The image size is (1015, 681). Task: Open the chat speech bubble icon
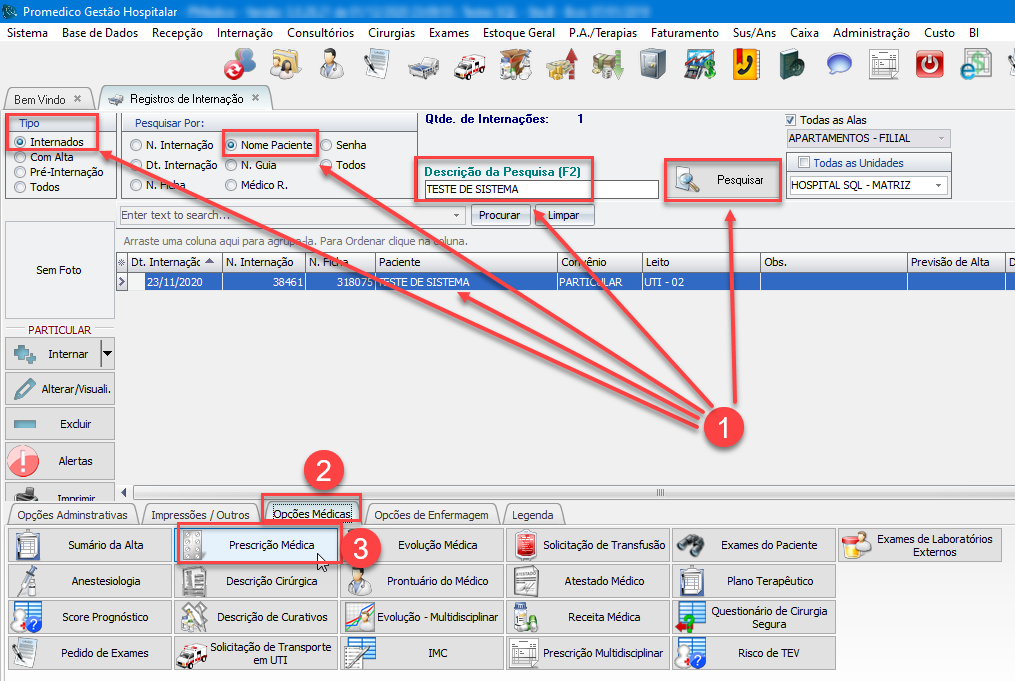(838, 65)
